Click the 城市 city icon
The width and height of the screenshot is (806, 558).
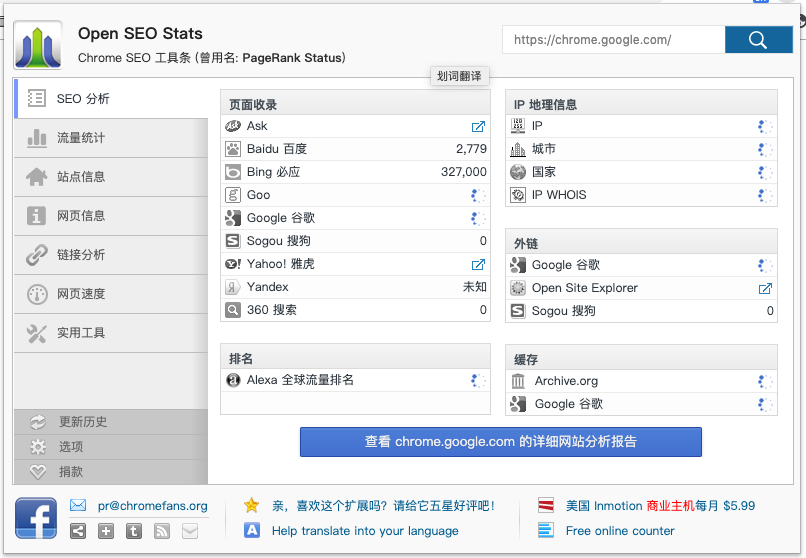point(518,149)
